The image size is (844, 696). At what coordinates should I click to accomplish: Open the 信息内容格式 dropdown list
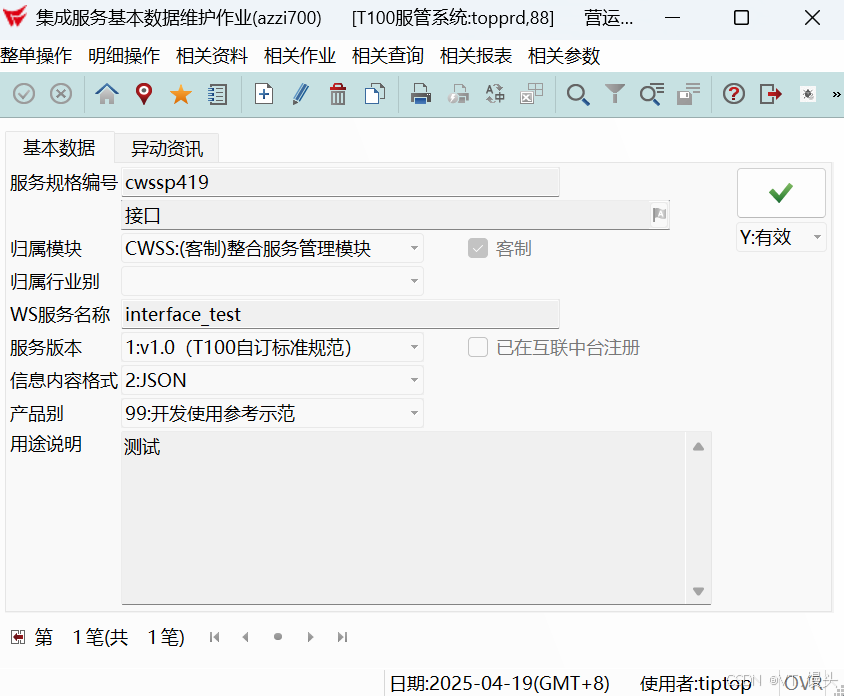413,380
